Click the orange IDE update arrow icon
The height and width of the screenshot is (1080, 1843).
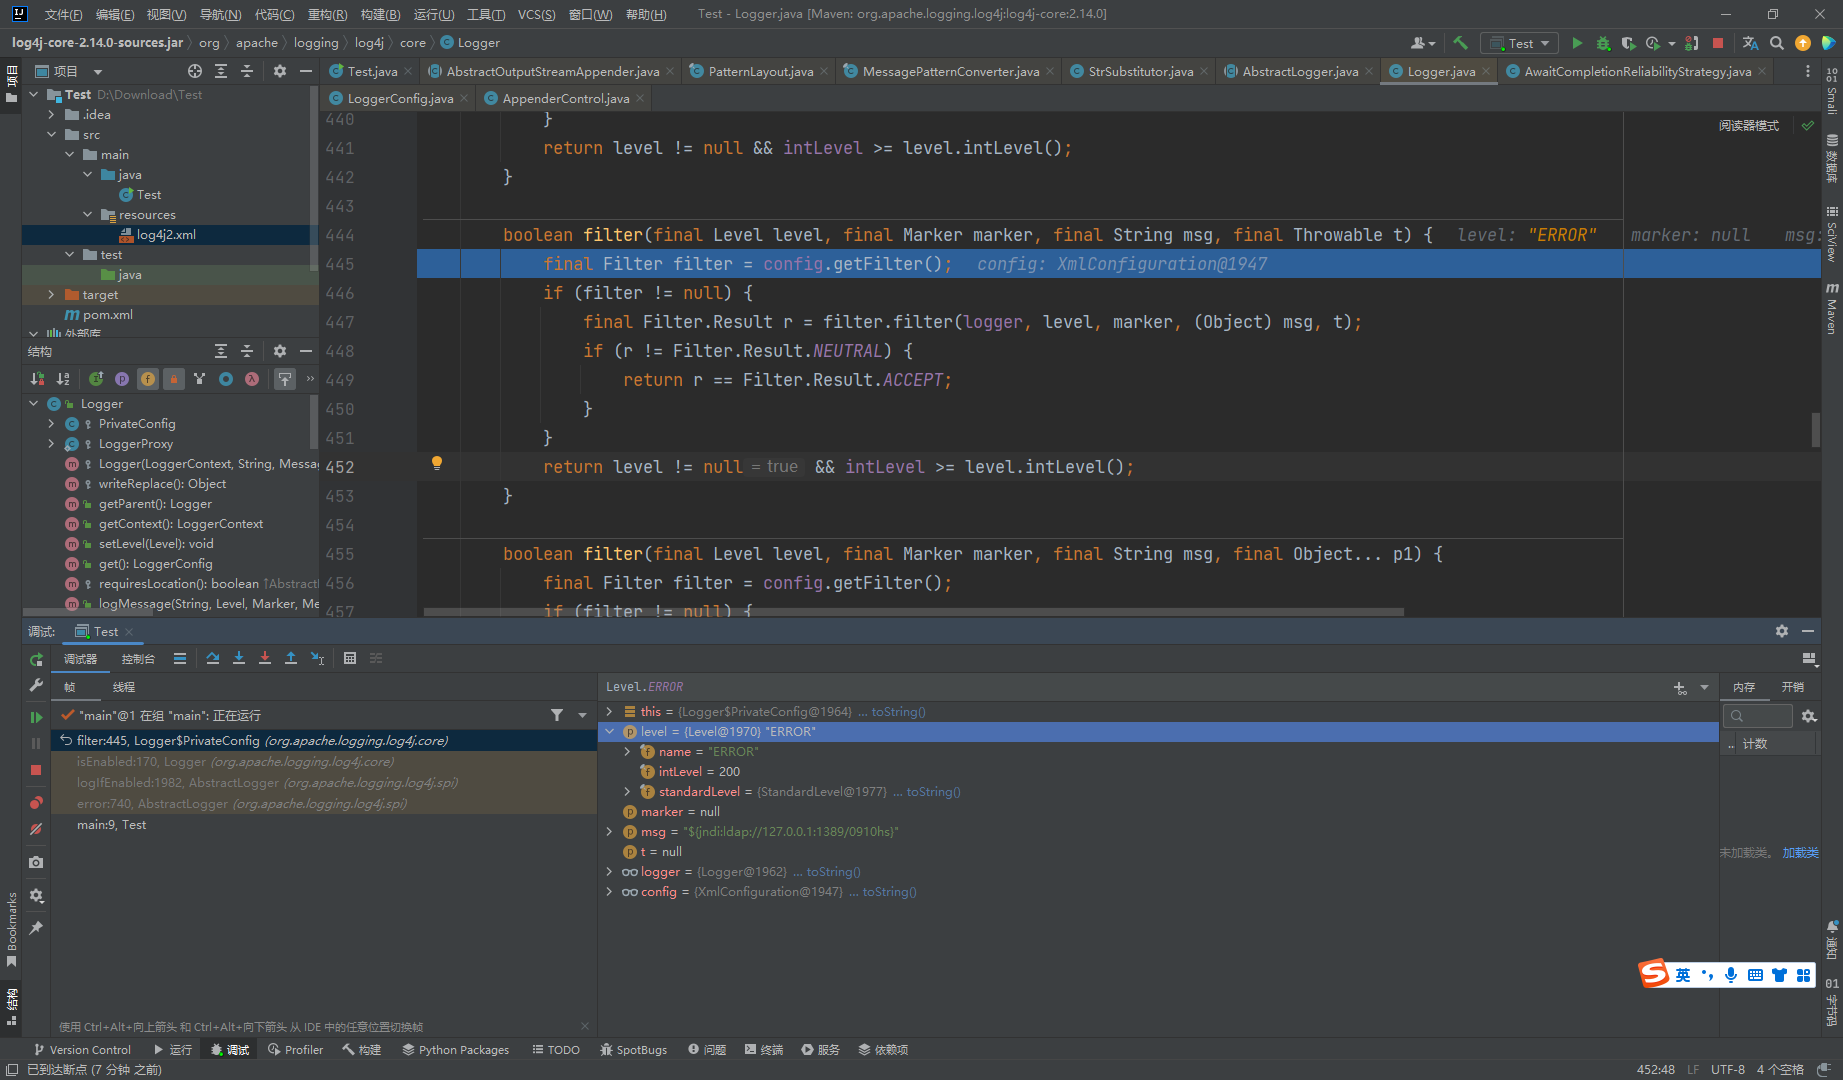(x=1803, y=43)
